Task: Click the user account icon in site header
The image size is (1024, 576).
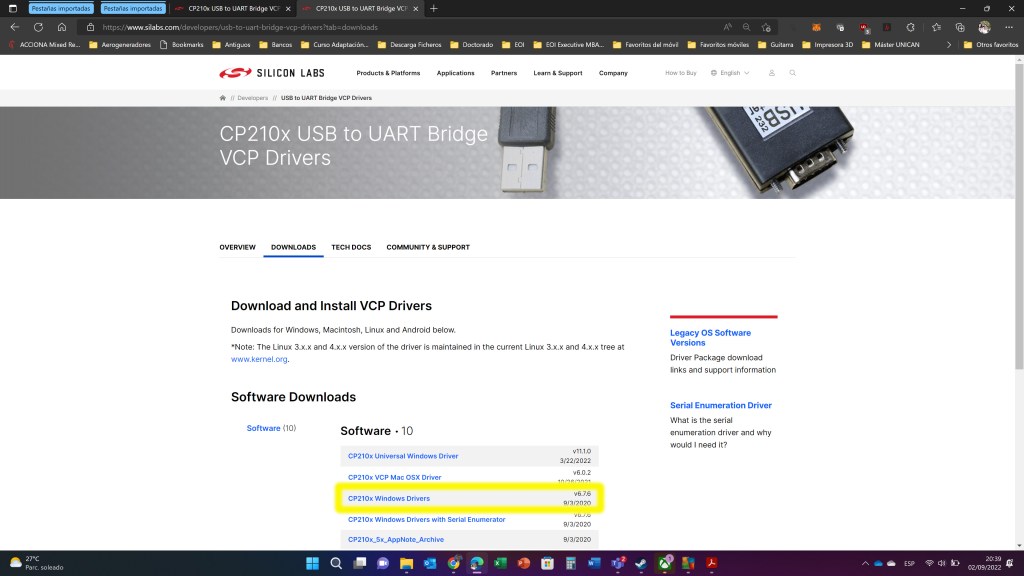Action: click(771, 73)
